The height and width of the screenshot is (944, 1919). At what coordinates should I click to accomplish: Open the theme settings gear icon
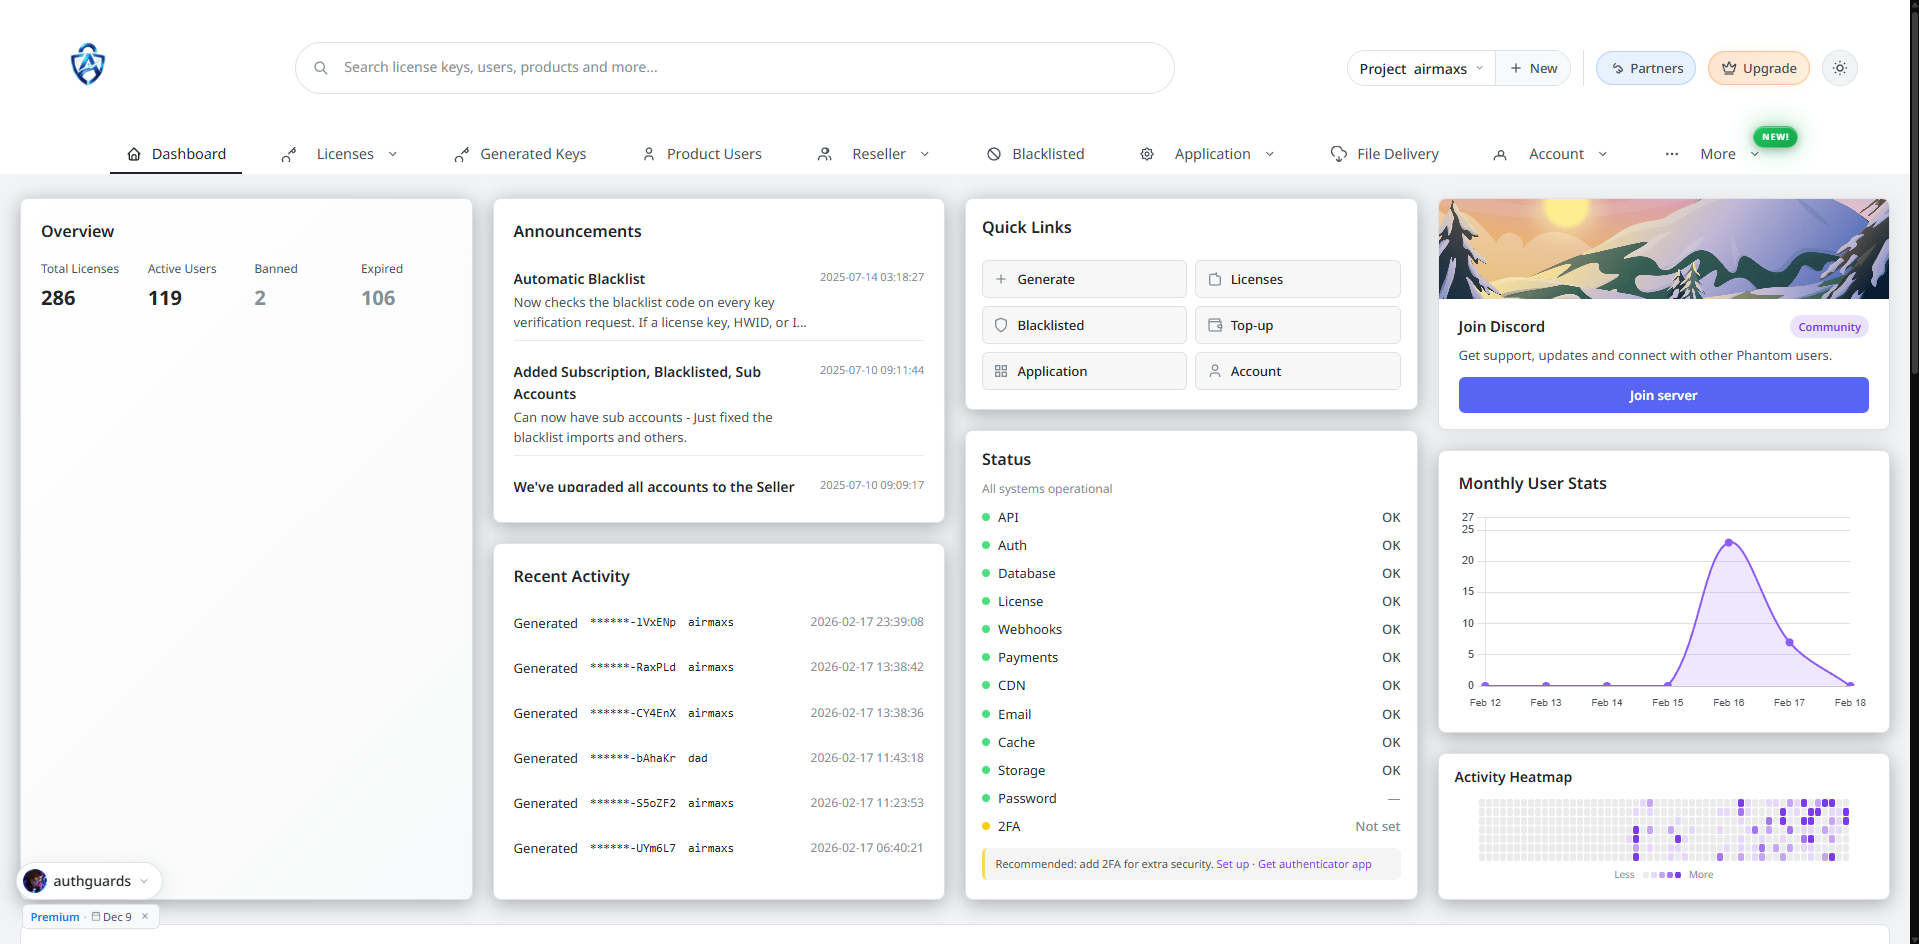click(x=1840, y=67)
